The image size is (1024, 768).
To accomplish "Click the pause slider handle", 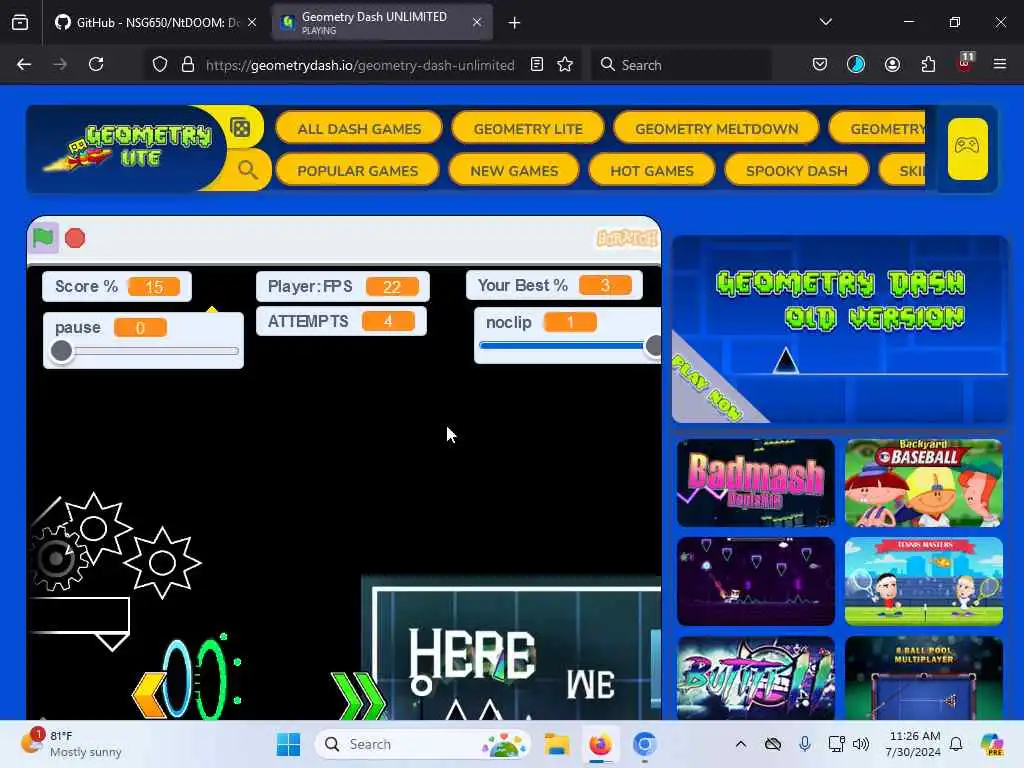I will pyautogui.click(x=61, y=351).
